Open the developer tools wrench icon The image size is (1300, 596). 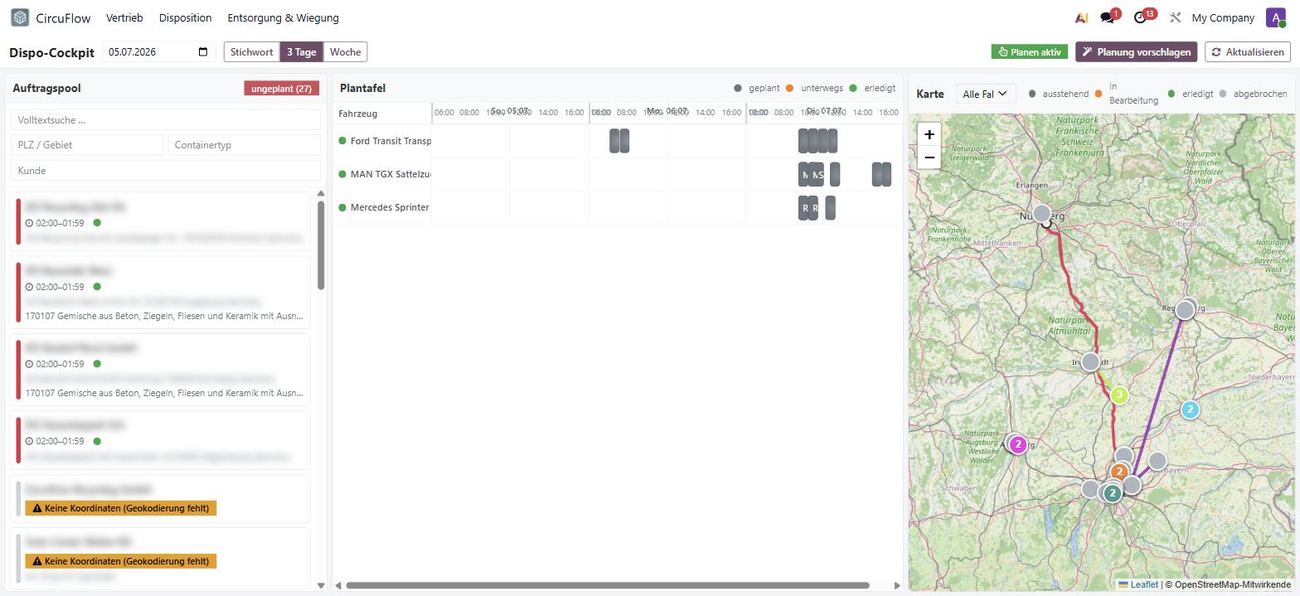(x=1175, y=18)
